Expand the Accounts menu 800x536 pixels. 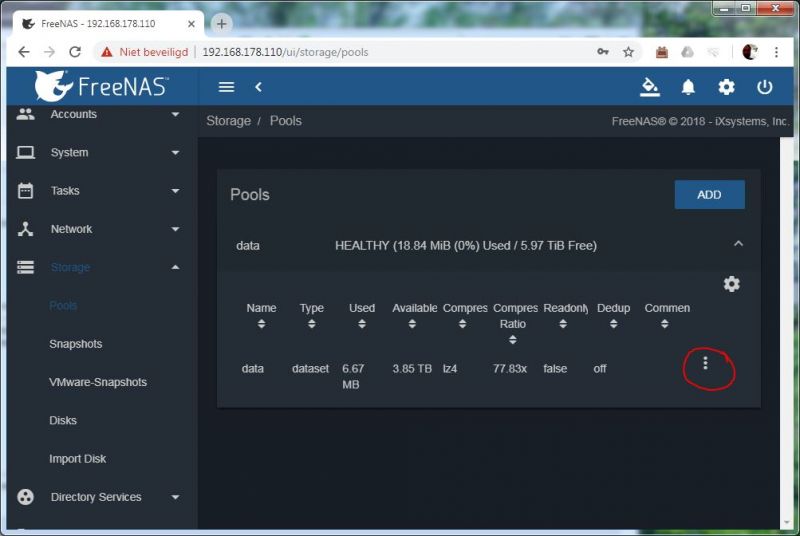point(176,114)
